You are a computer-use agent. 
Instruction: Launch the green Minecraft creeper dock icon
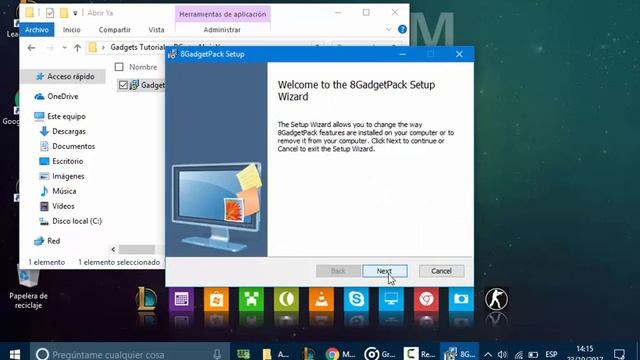click(251, 299)
